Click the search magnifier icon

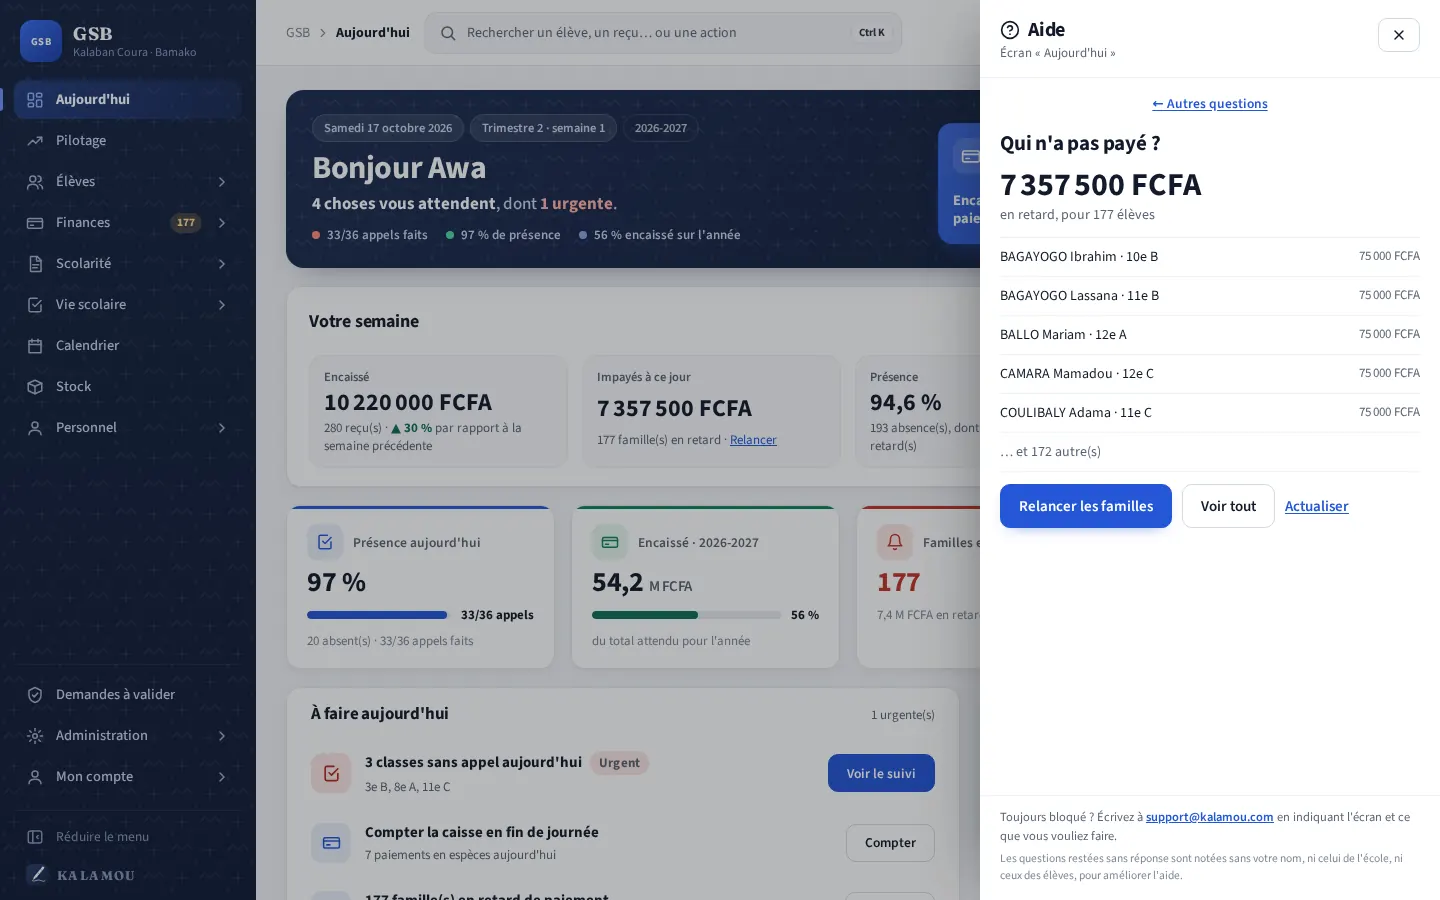click(448, 33)
